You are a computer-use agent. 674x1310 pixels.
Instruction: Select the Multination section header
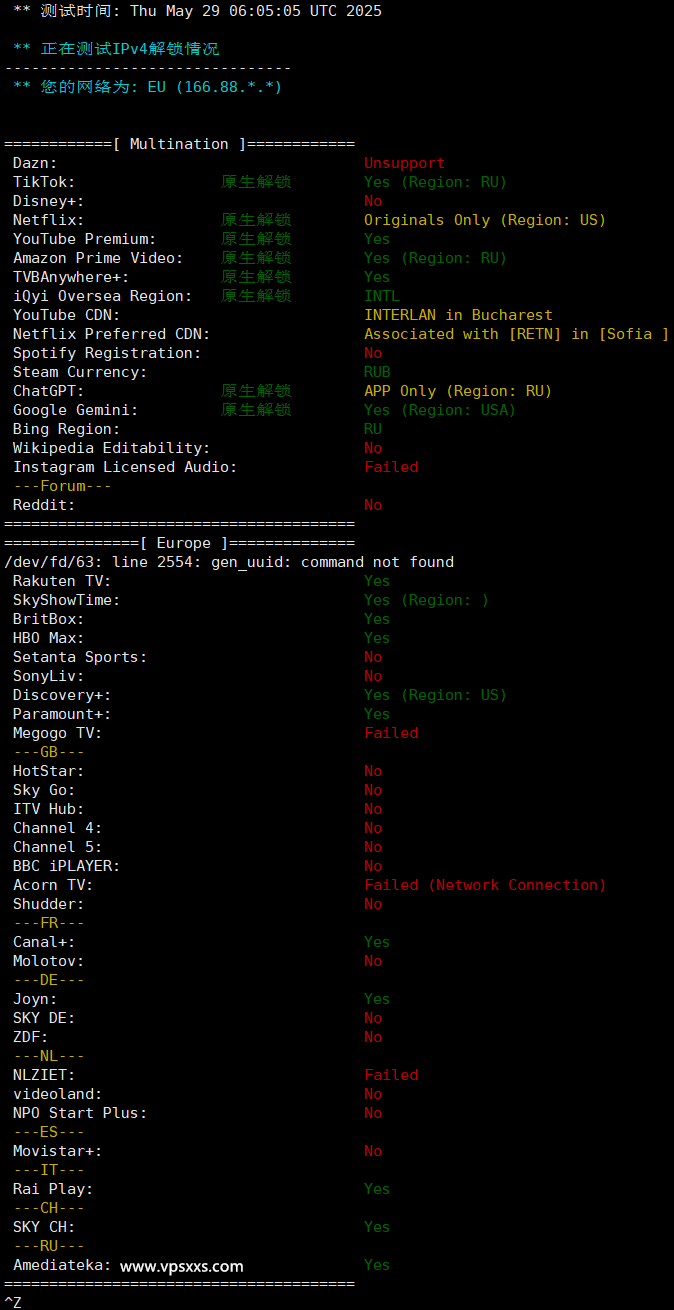(180, 144)
